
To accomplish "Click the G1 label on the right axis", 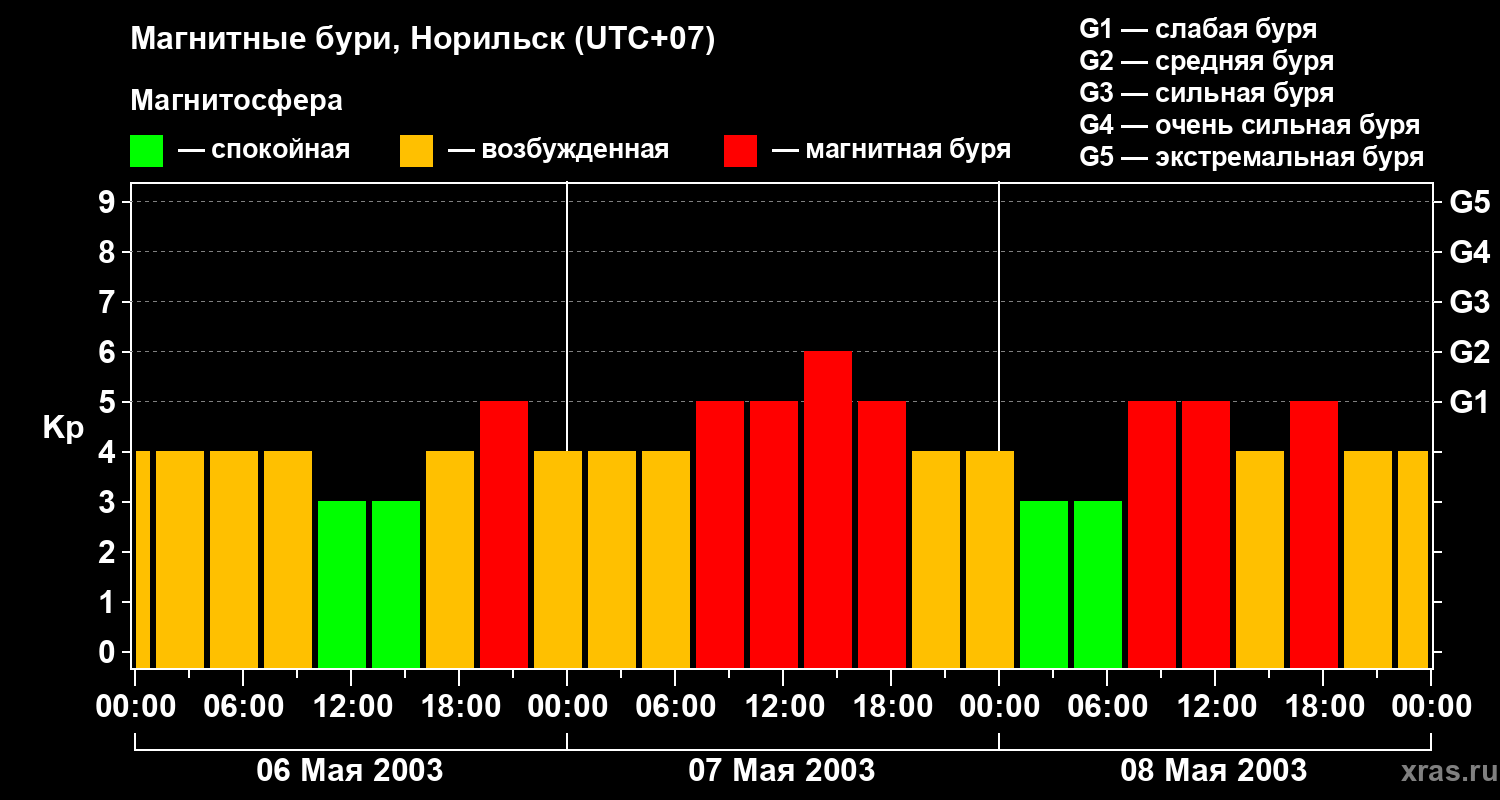I will click(1470, 402).
